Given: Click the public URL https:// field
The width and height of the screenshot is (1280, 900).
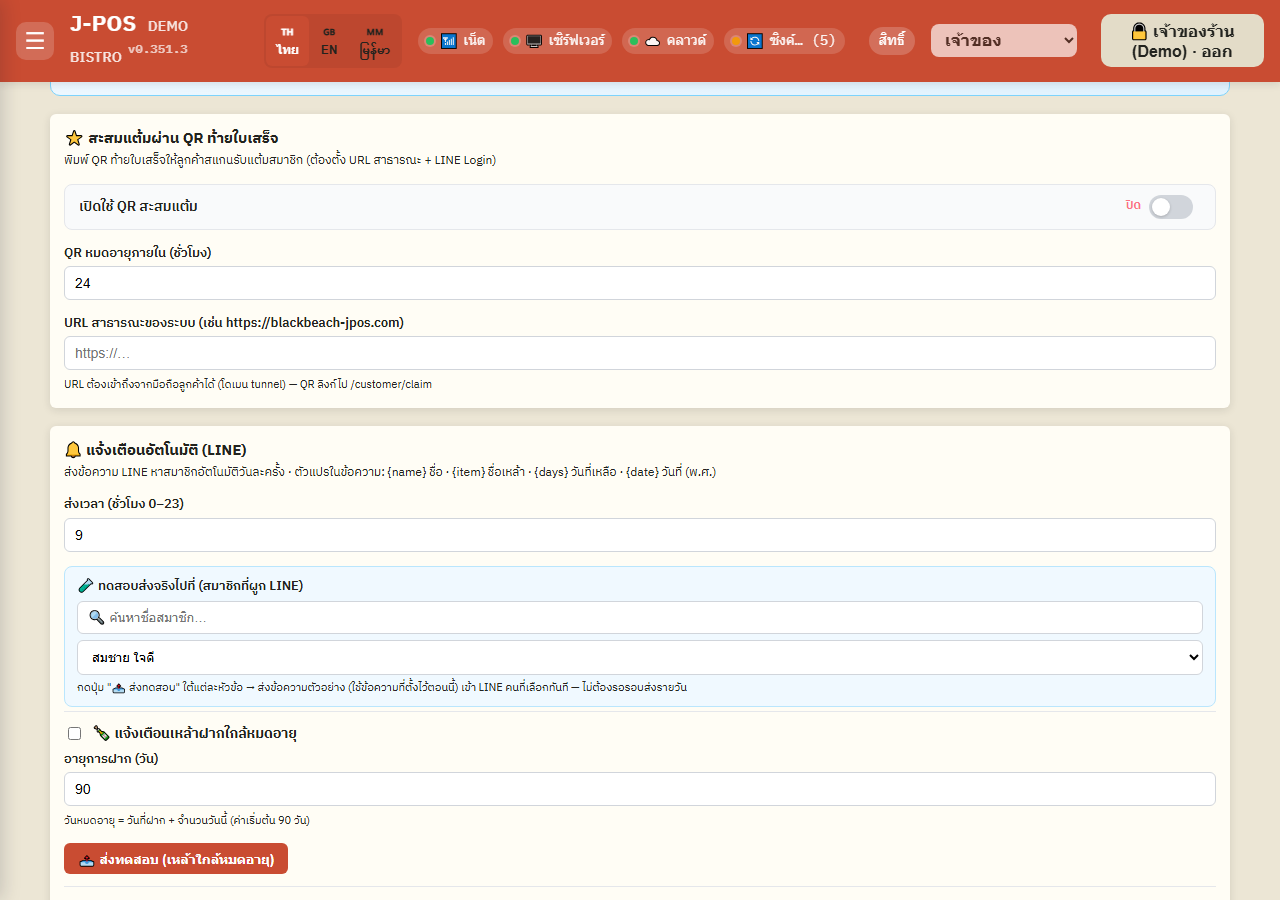Looking at the screenshot, I should [x=640, y=353].
